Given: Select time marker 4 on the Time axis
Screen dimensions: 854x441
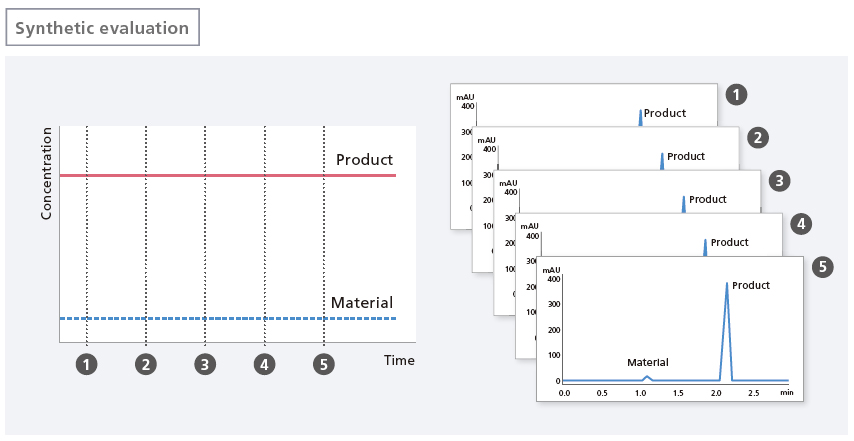Looking at the screenshot, I should click(264, 364).
